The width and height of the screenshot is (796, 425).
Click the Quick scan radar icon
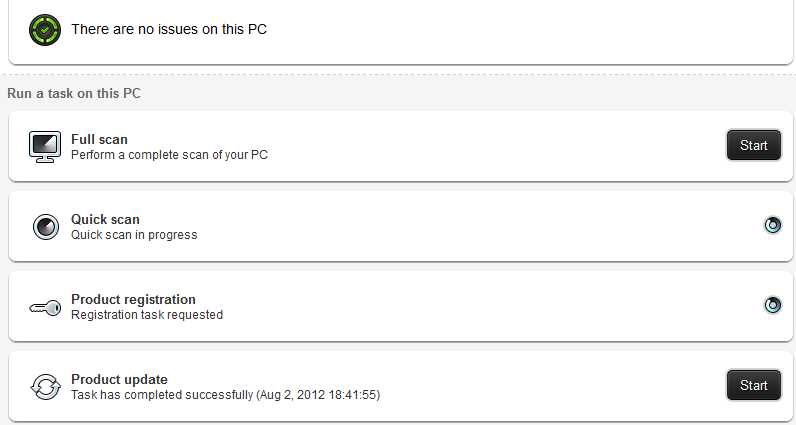pyautogui.click(x=46, y=226)
